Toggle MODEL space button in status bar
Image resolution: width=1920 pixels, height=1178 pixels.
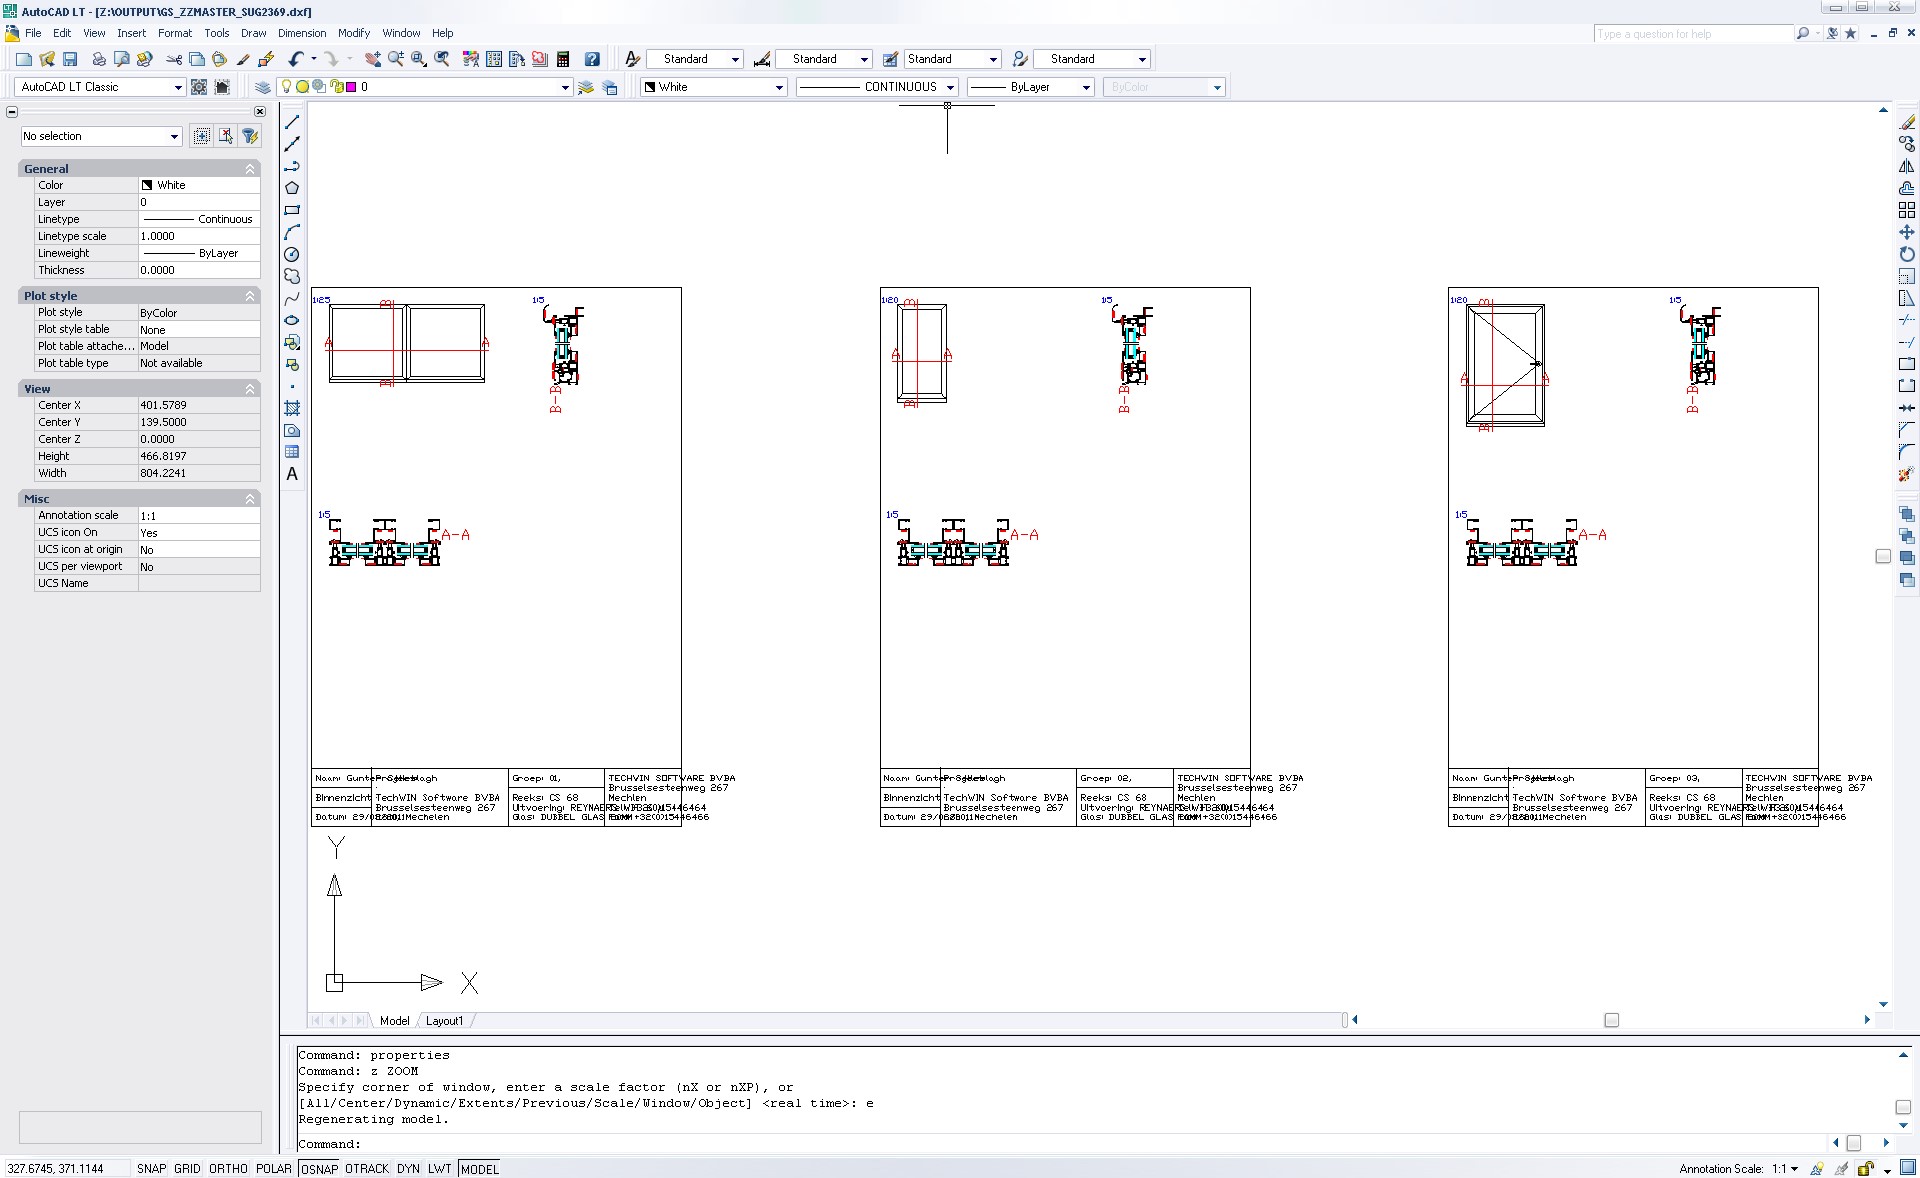point(479,1168)
